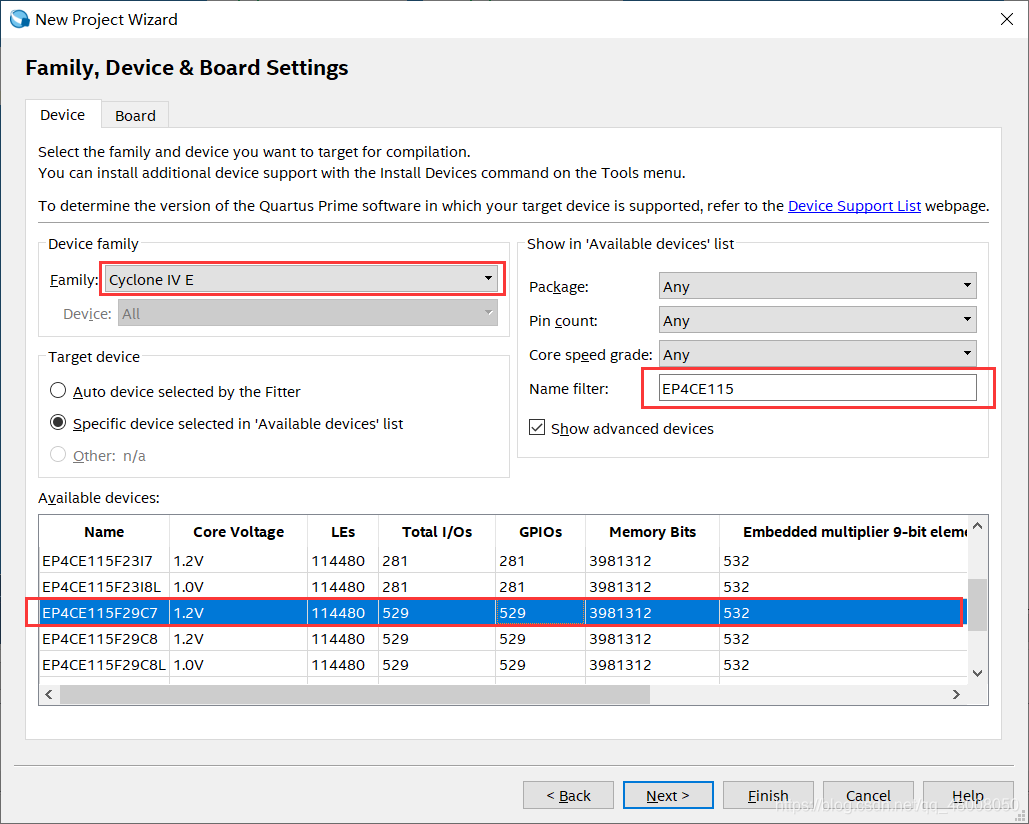The height and width of the screenshot is (824, 1029).
Task: Open Help for the wizard
Action: (x=968, y=795)
